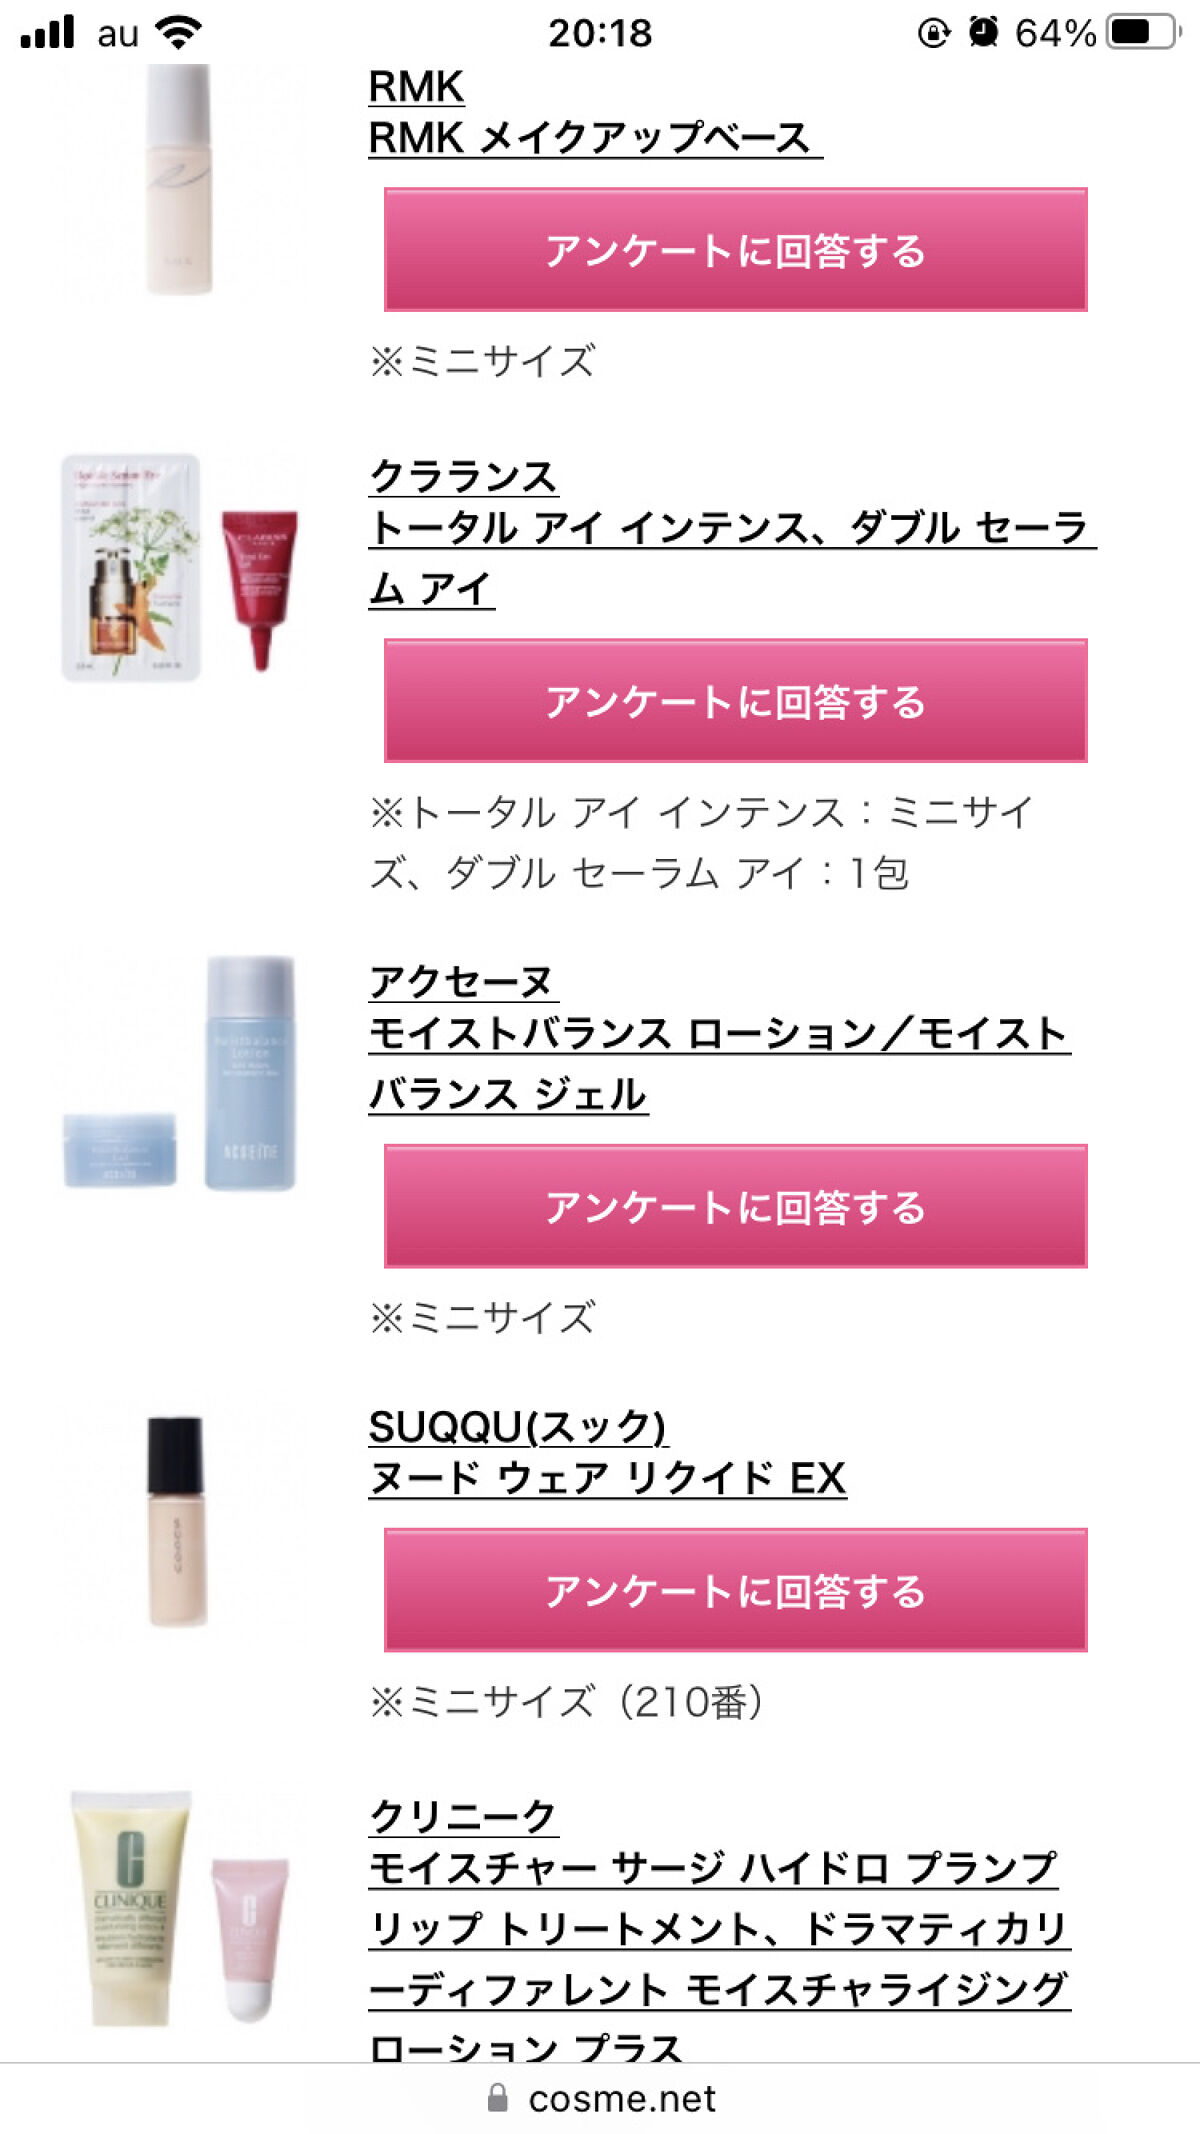1200x2134 pixels.
Task: Open the Clarins eye serum product image
Action: 180,567
